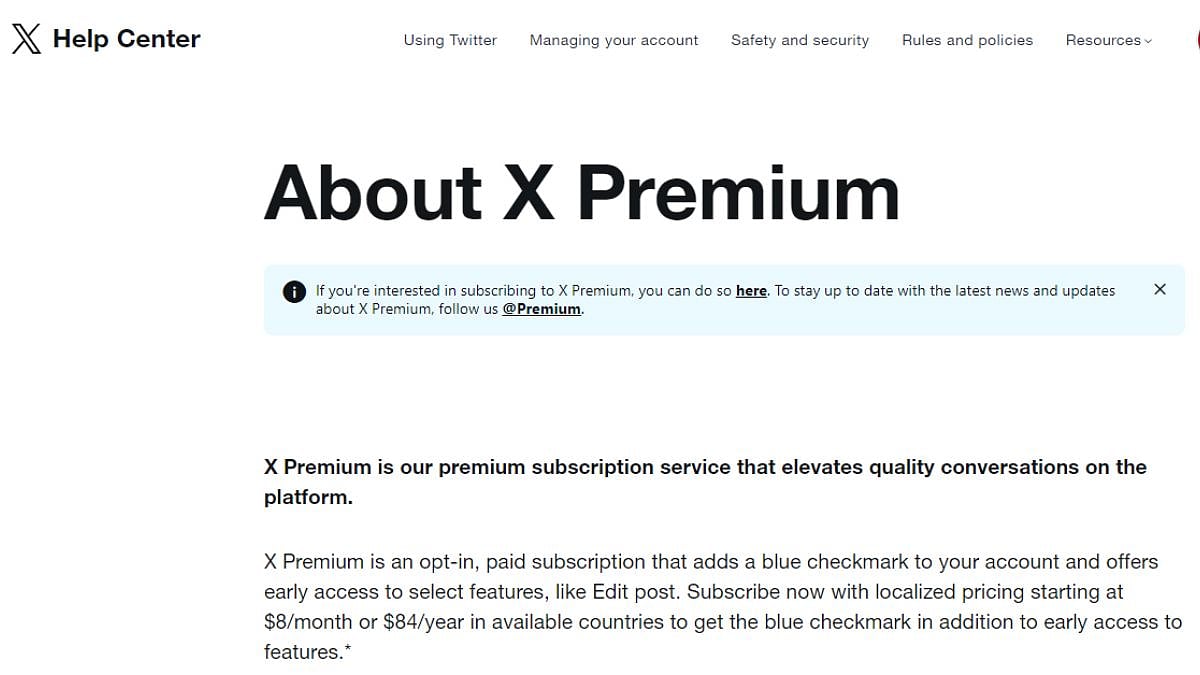Follow the @Premium link
1200x675 pixels.
[542, 309]
